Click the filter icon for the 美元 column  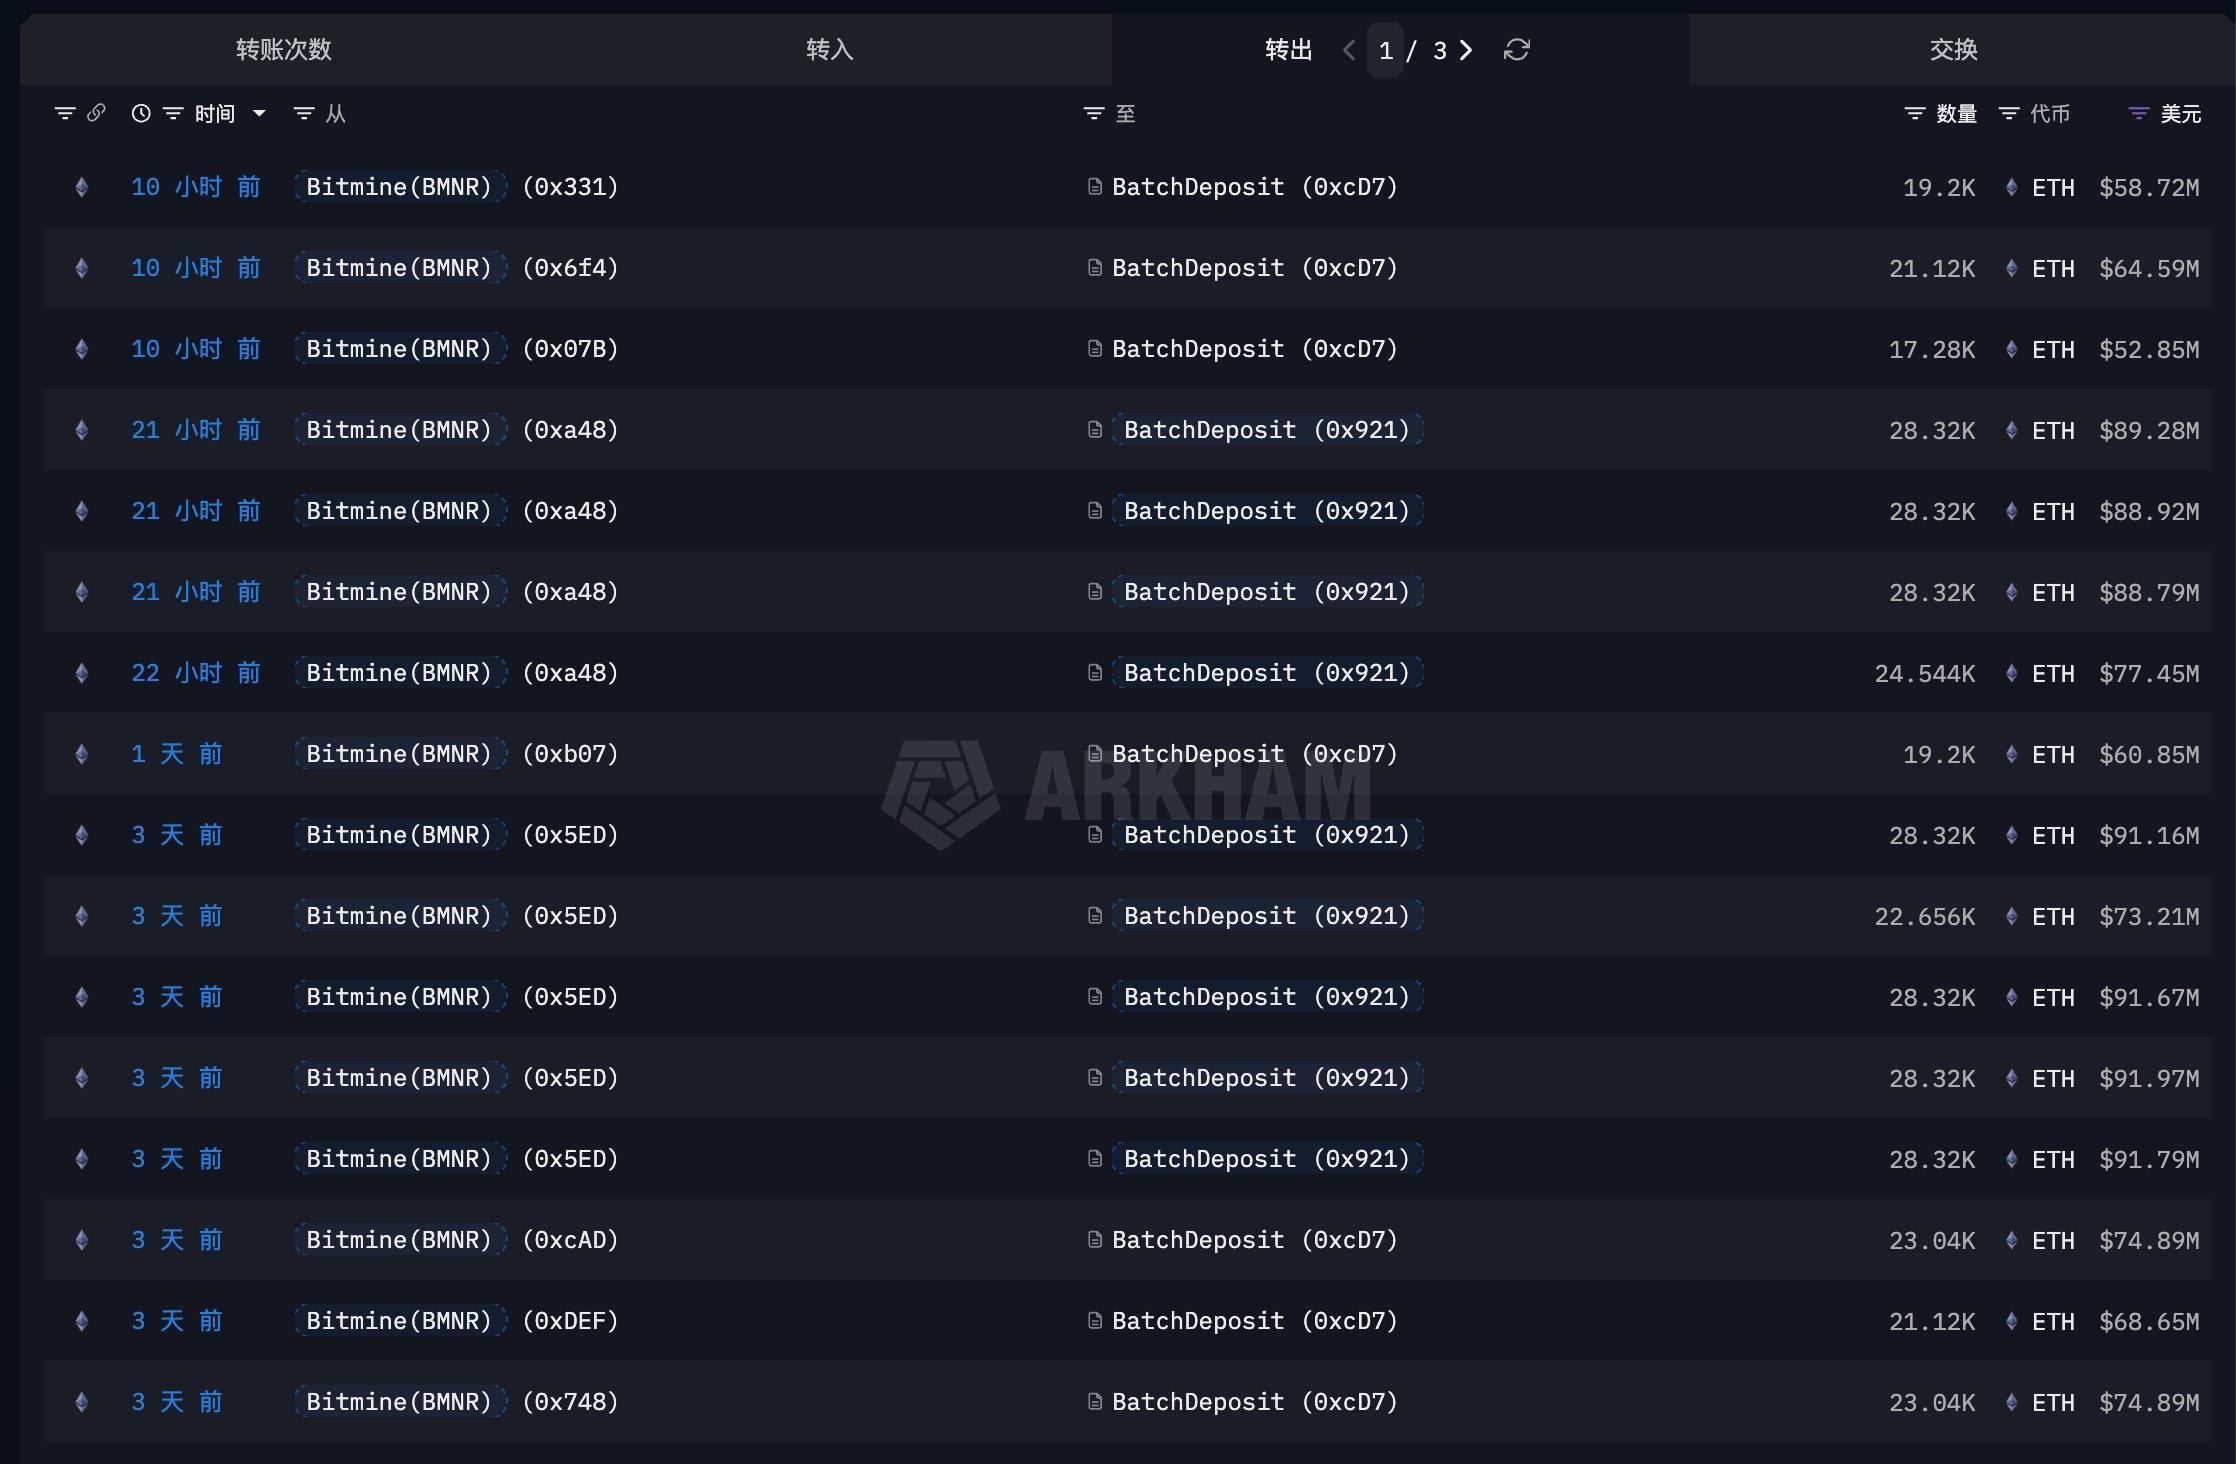2137,113
